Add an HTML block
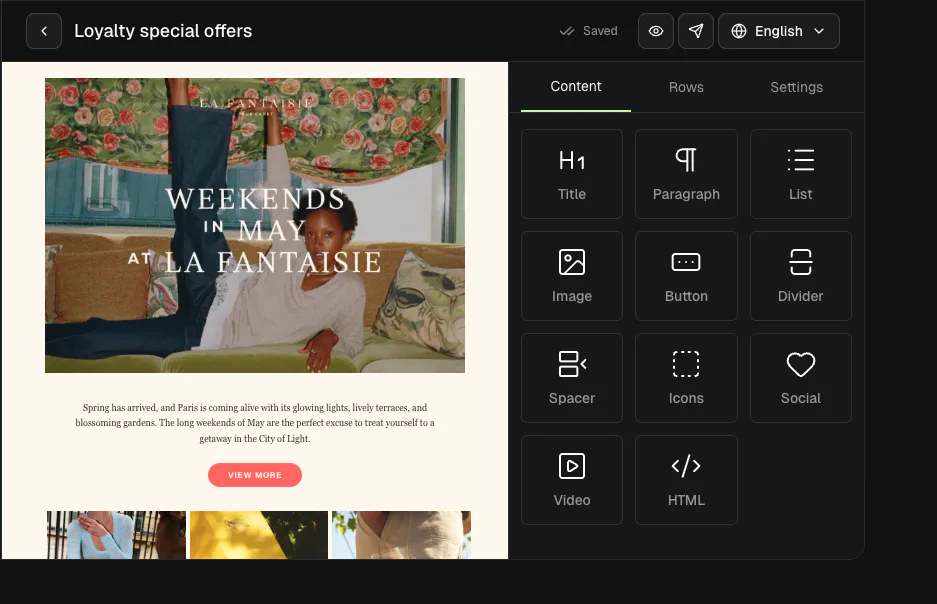This screenshot has height=604, width=937. click(x=686, y=480)
